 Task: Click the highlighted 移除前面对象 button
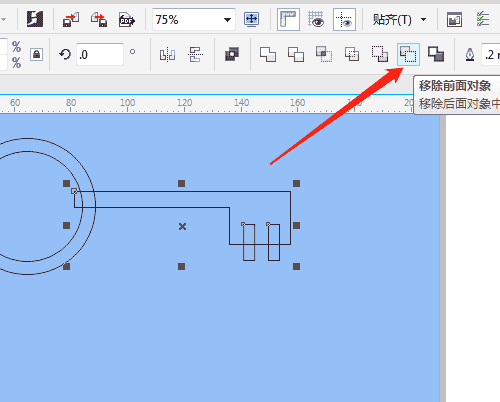pos(408,54)
